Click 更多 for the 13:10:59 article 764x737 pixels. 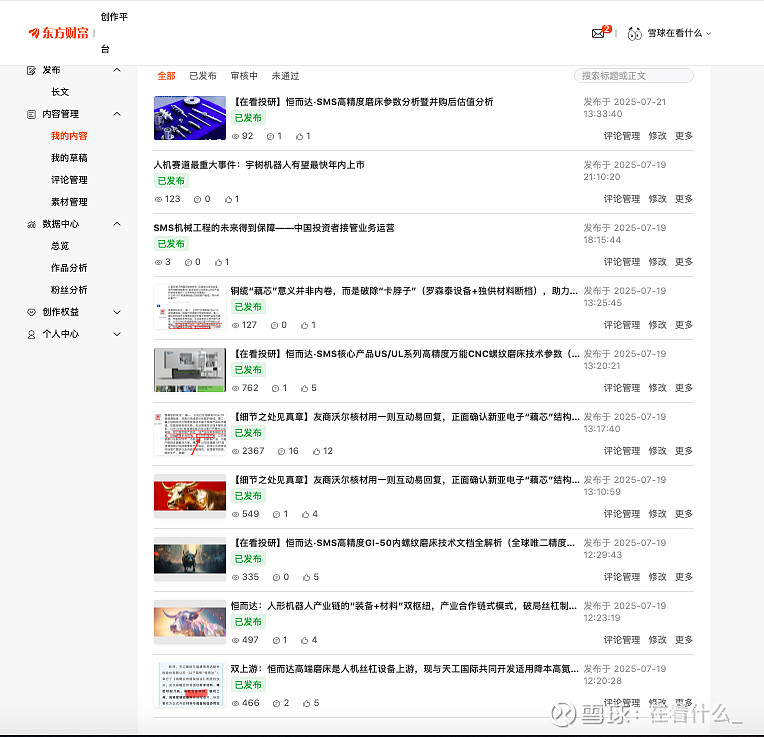684,514
